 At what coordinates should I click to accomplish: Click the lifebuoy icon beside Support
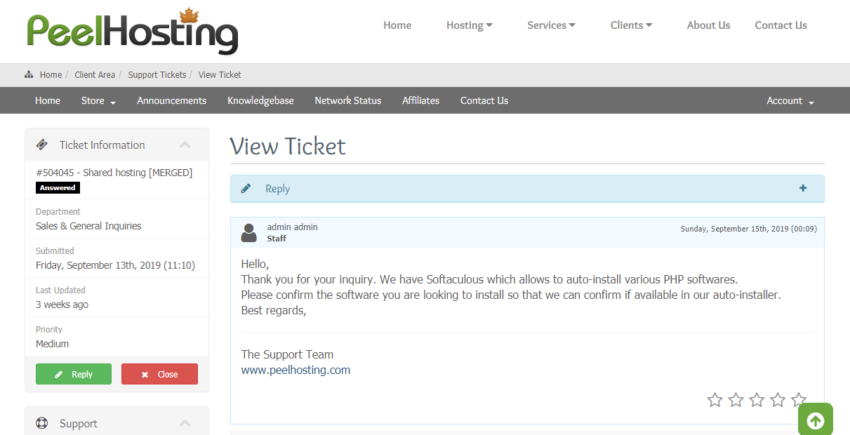[42, 423]
